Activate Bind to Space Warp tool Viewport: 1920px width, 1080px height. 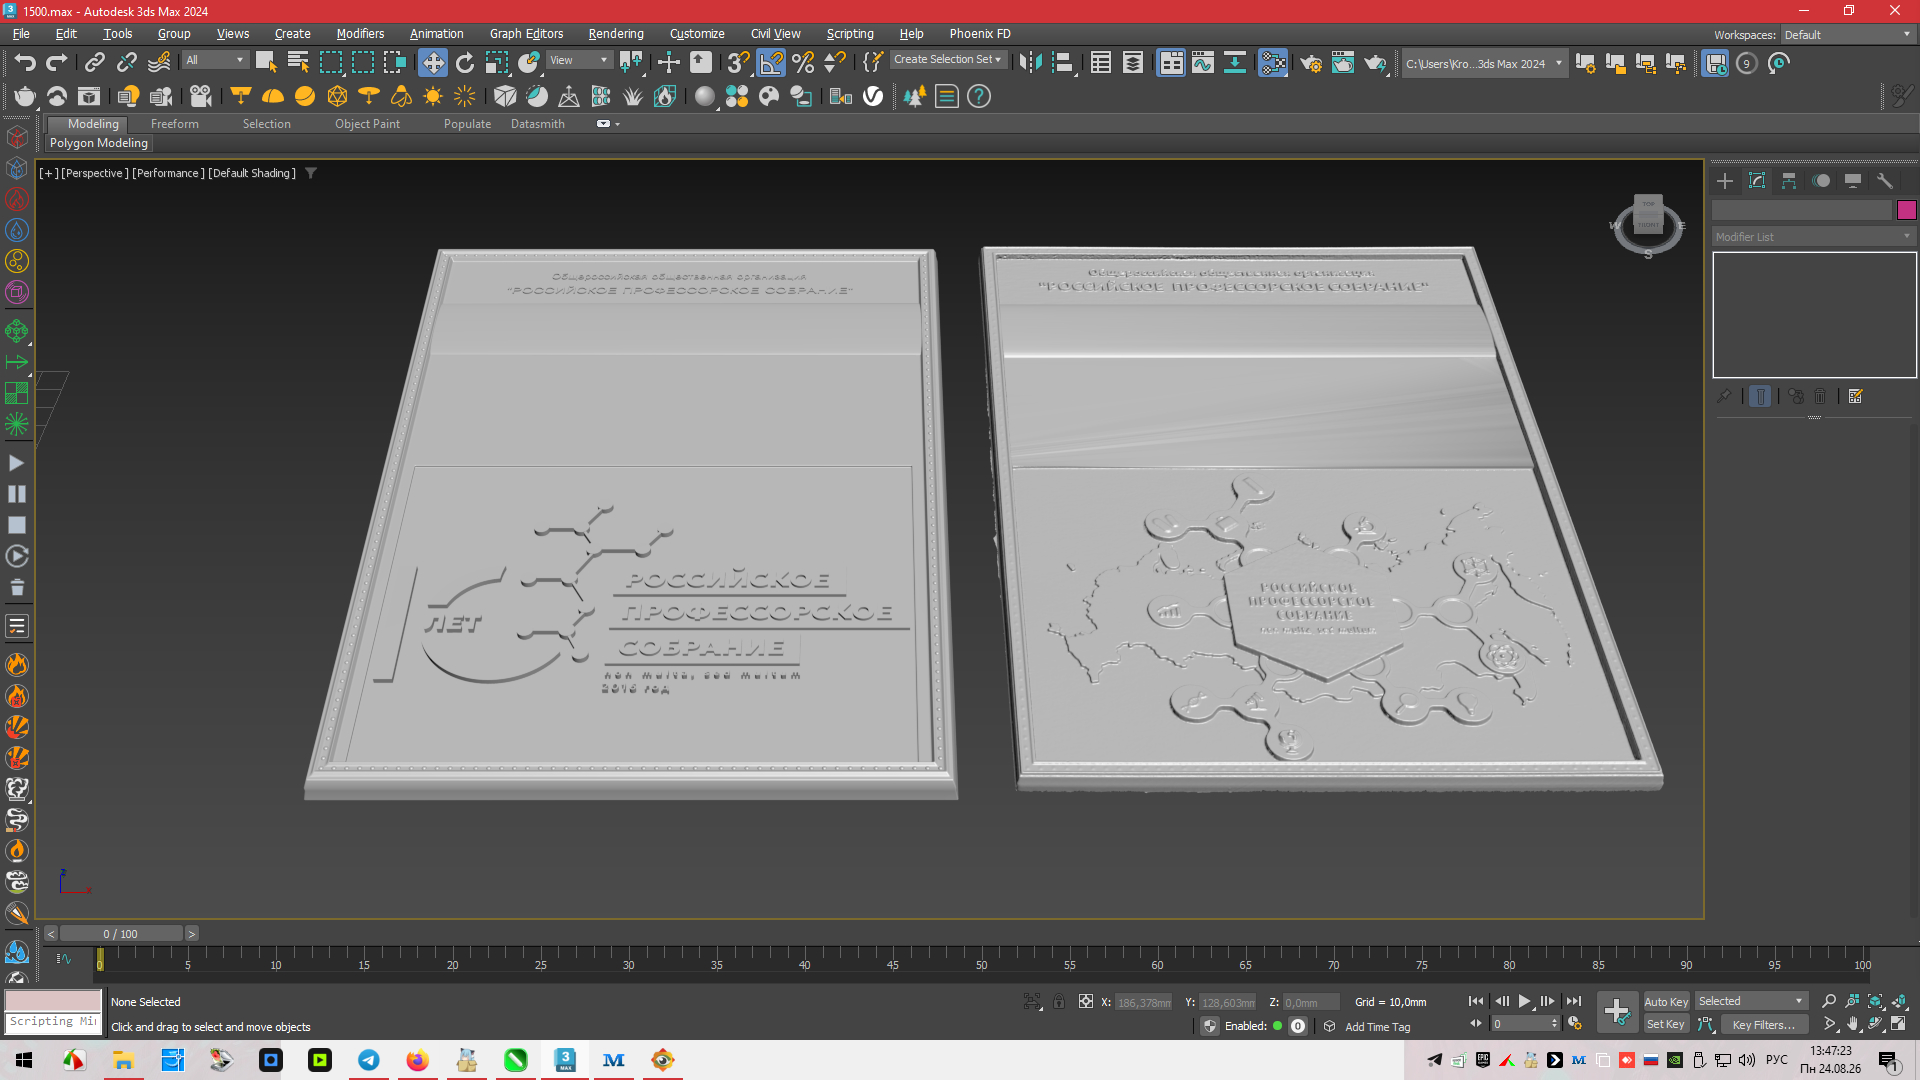pyautogui.click(x=159, y=63)
